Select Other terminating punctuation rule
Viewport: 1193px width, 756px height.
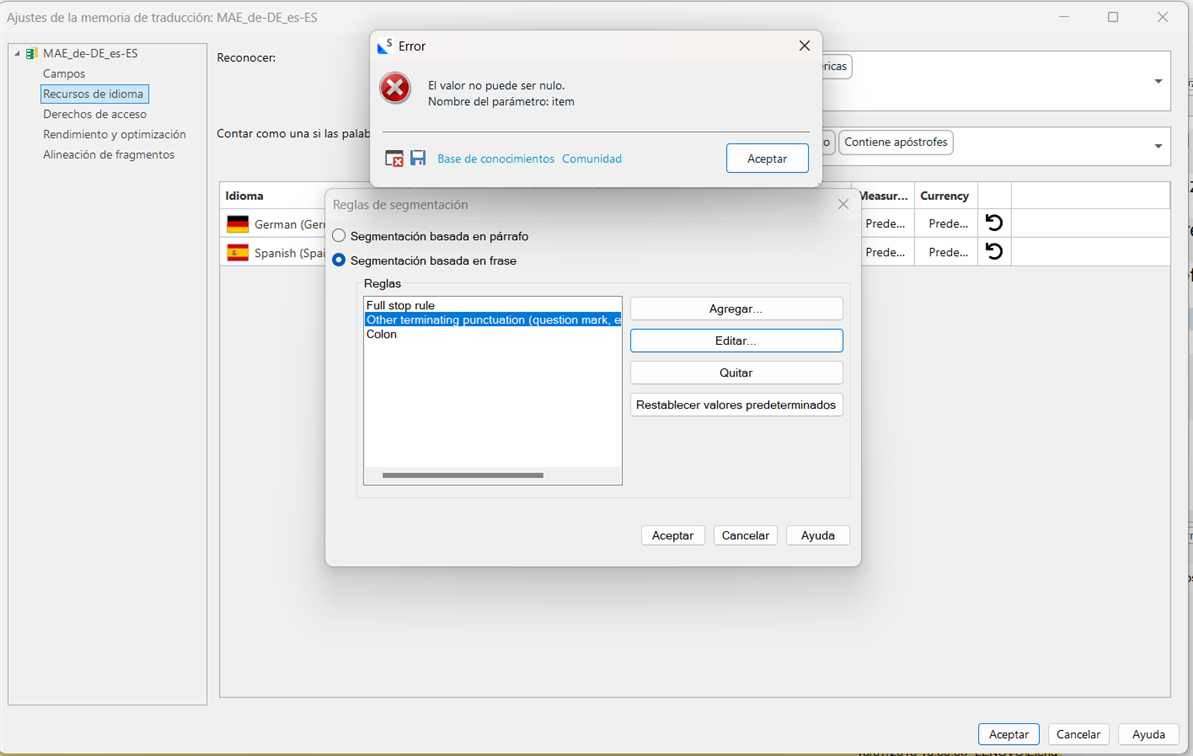tap(493, 319)
